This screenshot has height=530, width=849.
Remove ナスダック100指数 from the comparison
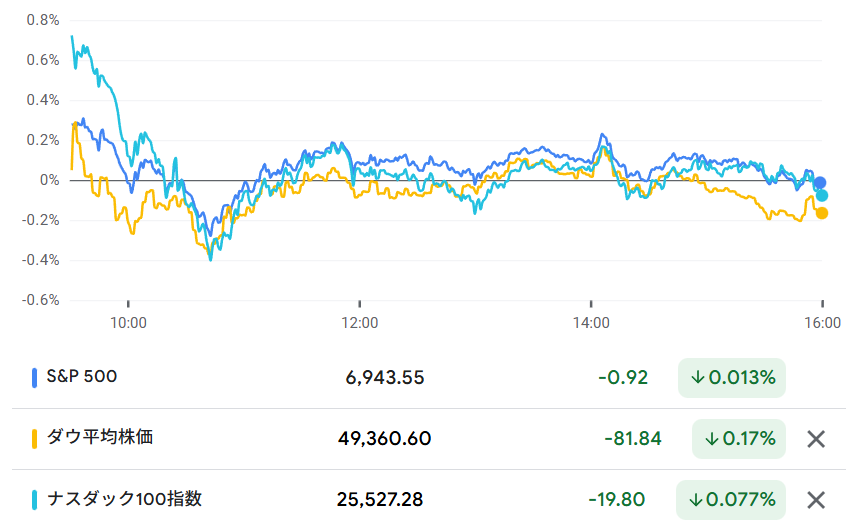(x=816, y=500)
